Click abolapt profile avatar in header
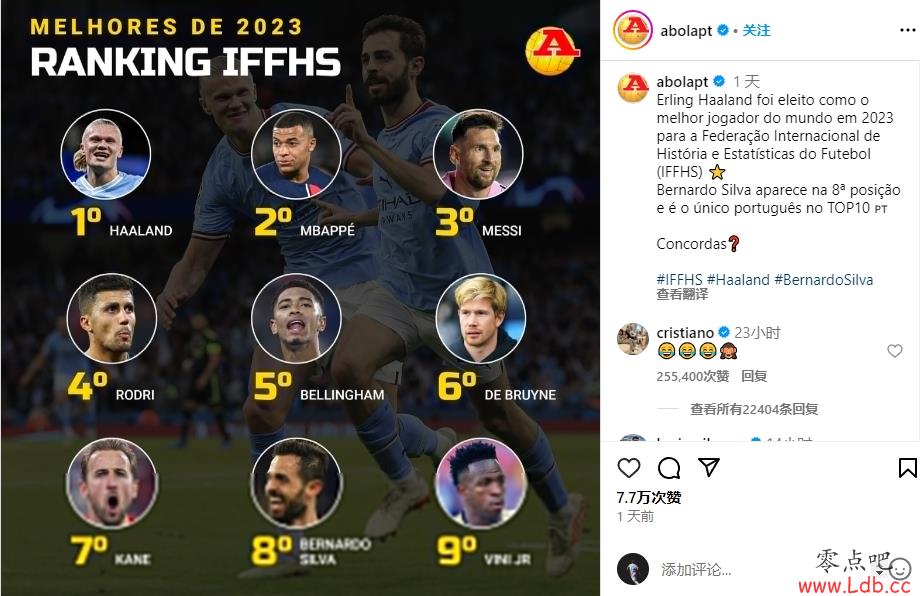The width and height of the screenshot is (920, 596). 633,30
